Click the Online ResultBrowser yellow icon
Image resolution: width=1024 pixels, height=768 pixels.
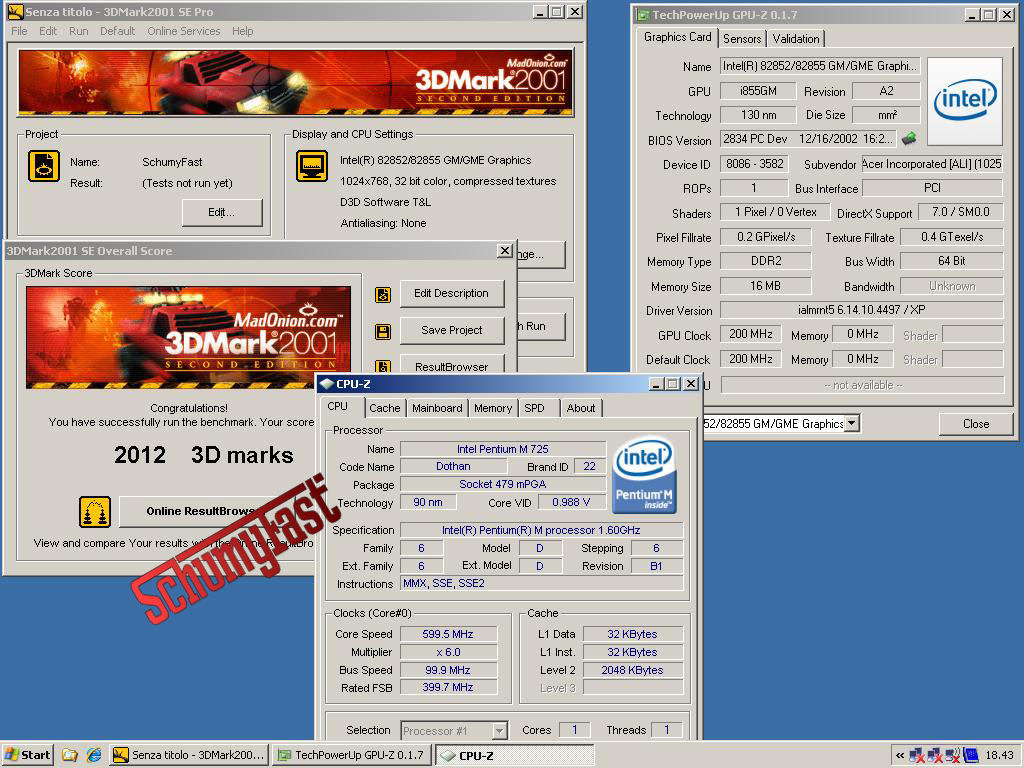pyautogui.click(x=95, y=511)
